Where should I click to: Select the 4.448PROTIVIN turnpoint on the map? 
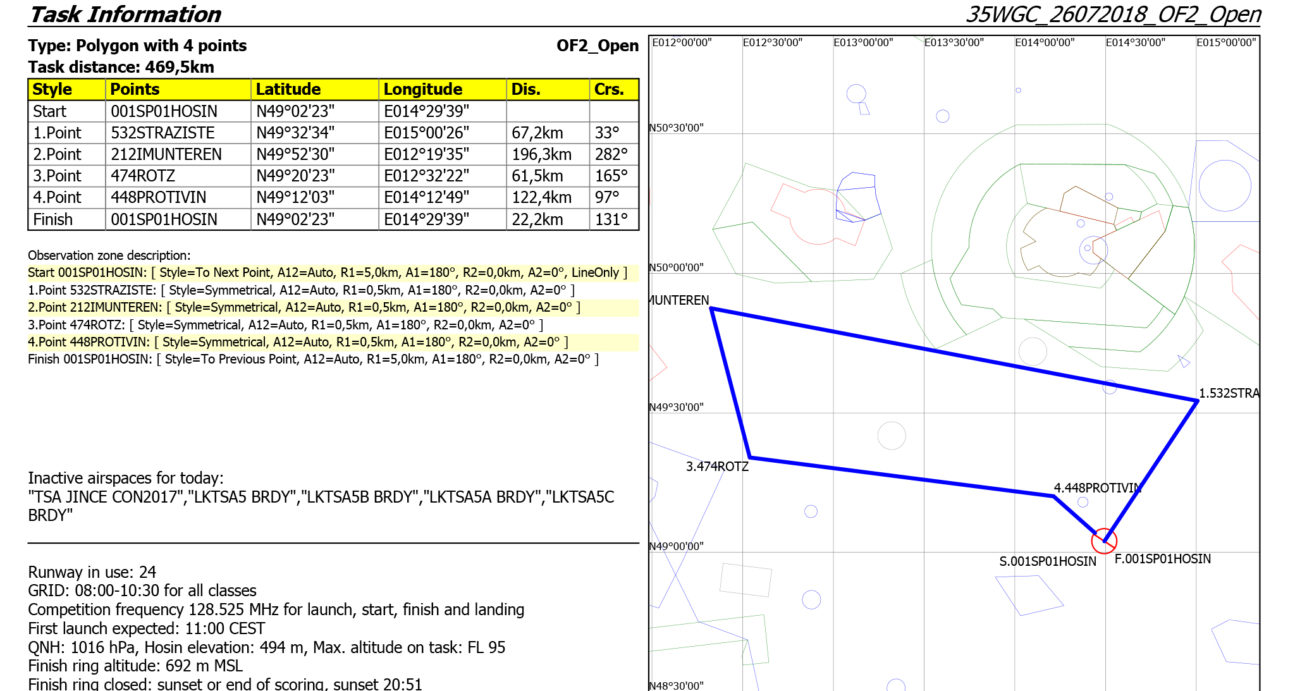[1052, 494]
